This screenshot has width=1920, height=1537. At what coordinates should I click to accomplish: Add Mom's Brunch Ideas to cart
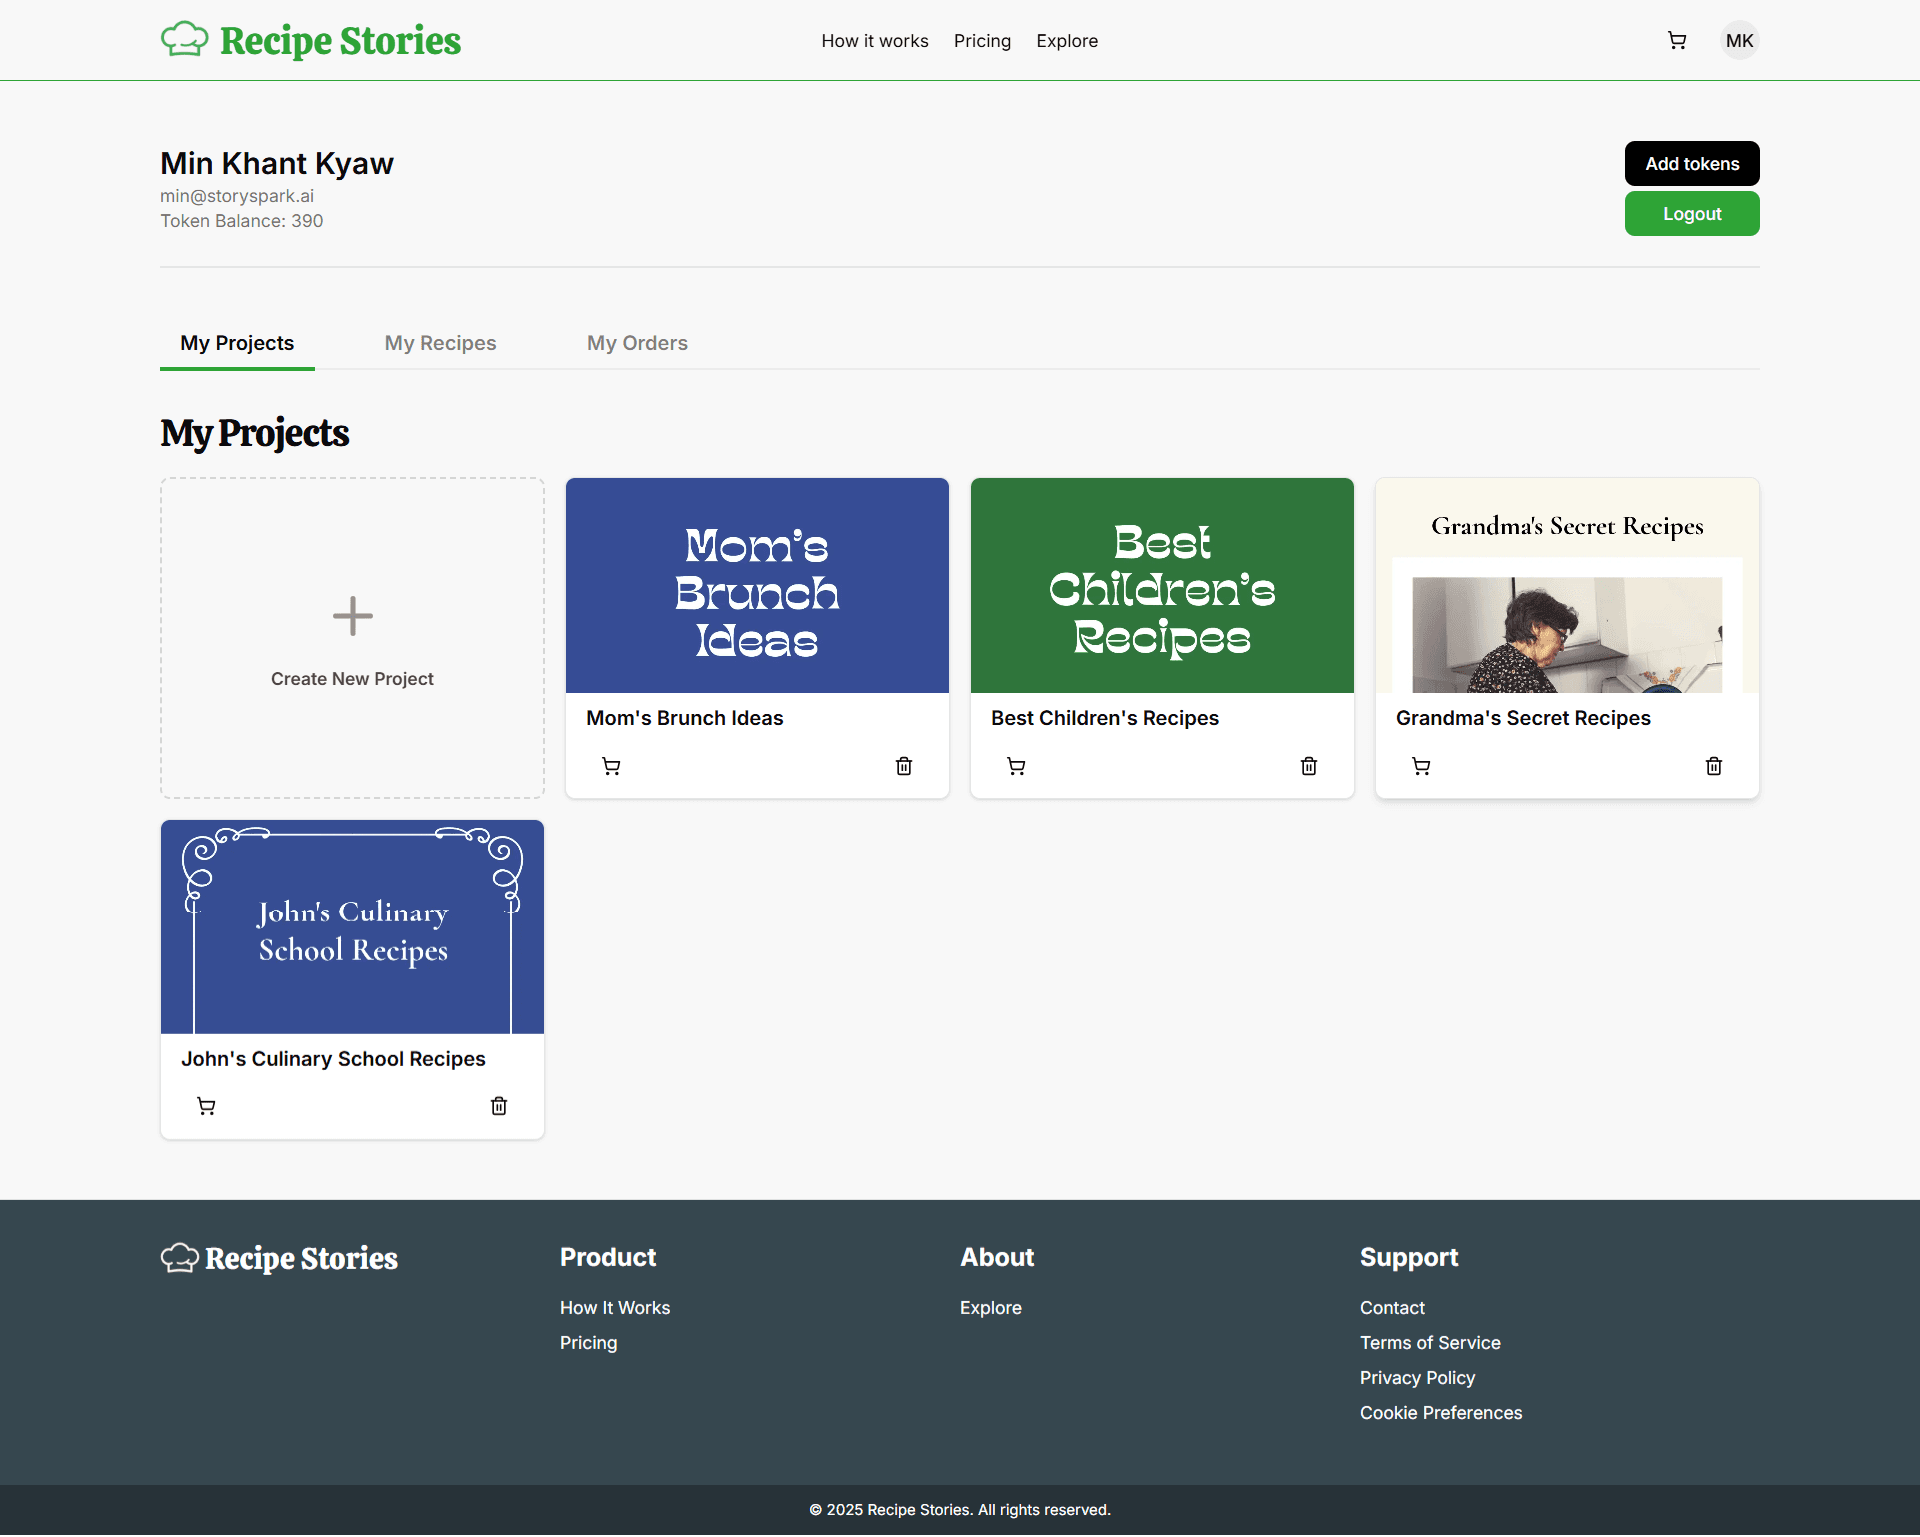click(x=611, y=766)
